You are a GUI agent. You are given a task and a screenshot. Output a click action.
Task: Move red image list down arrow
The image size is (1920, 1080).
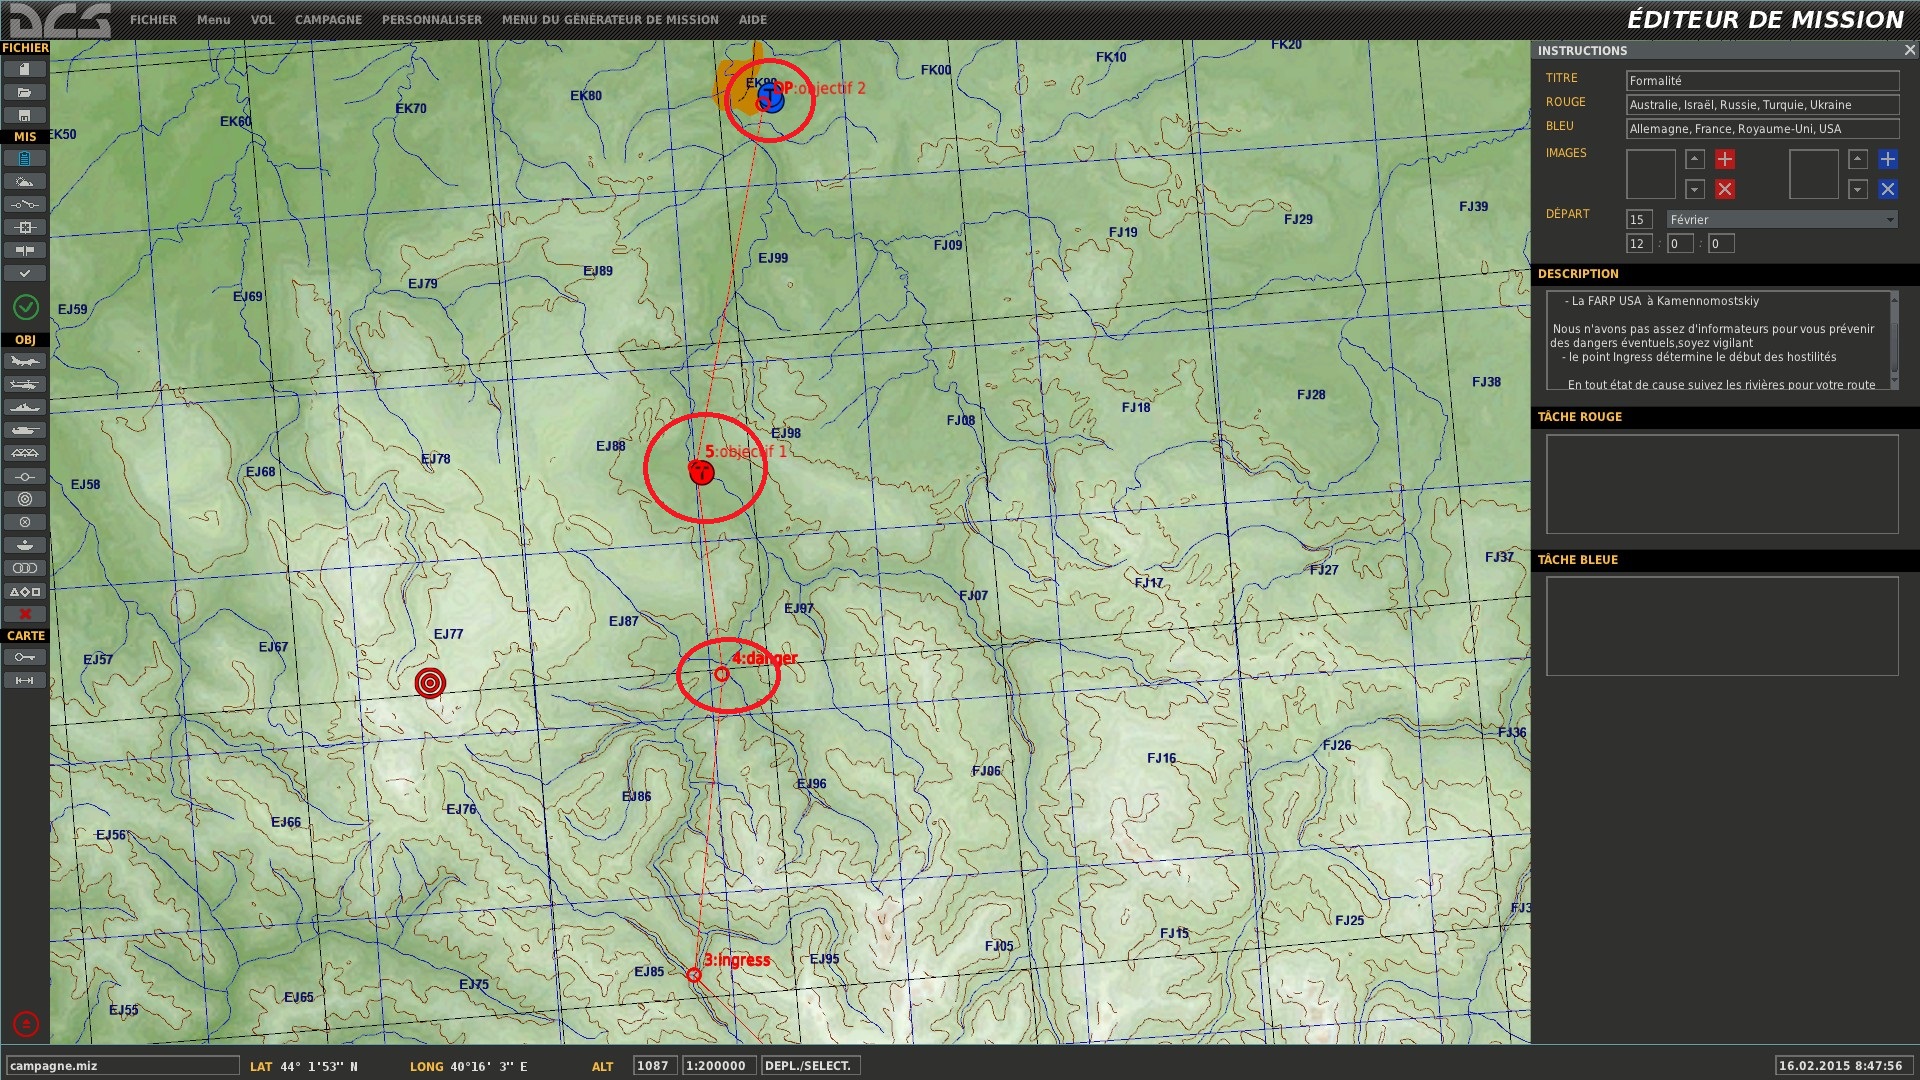1695,189
